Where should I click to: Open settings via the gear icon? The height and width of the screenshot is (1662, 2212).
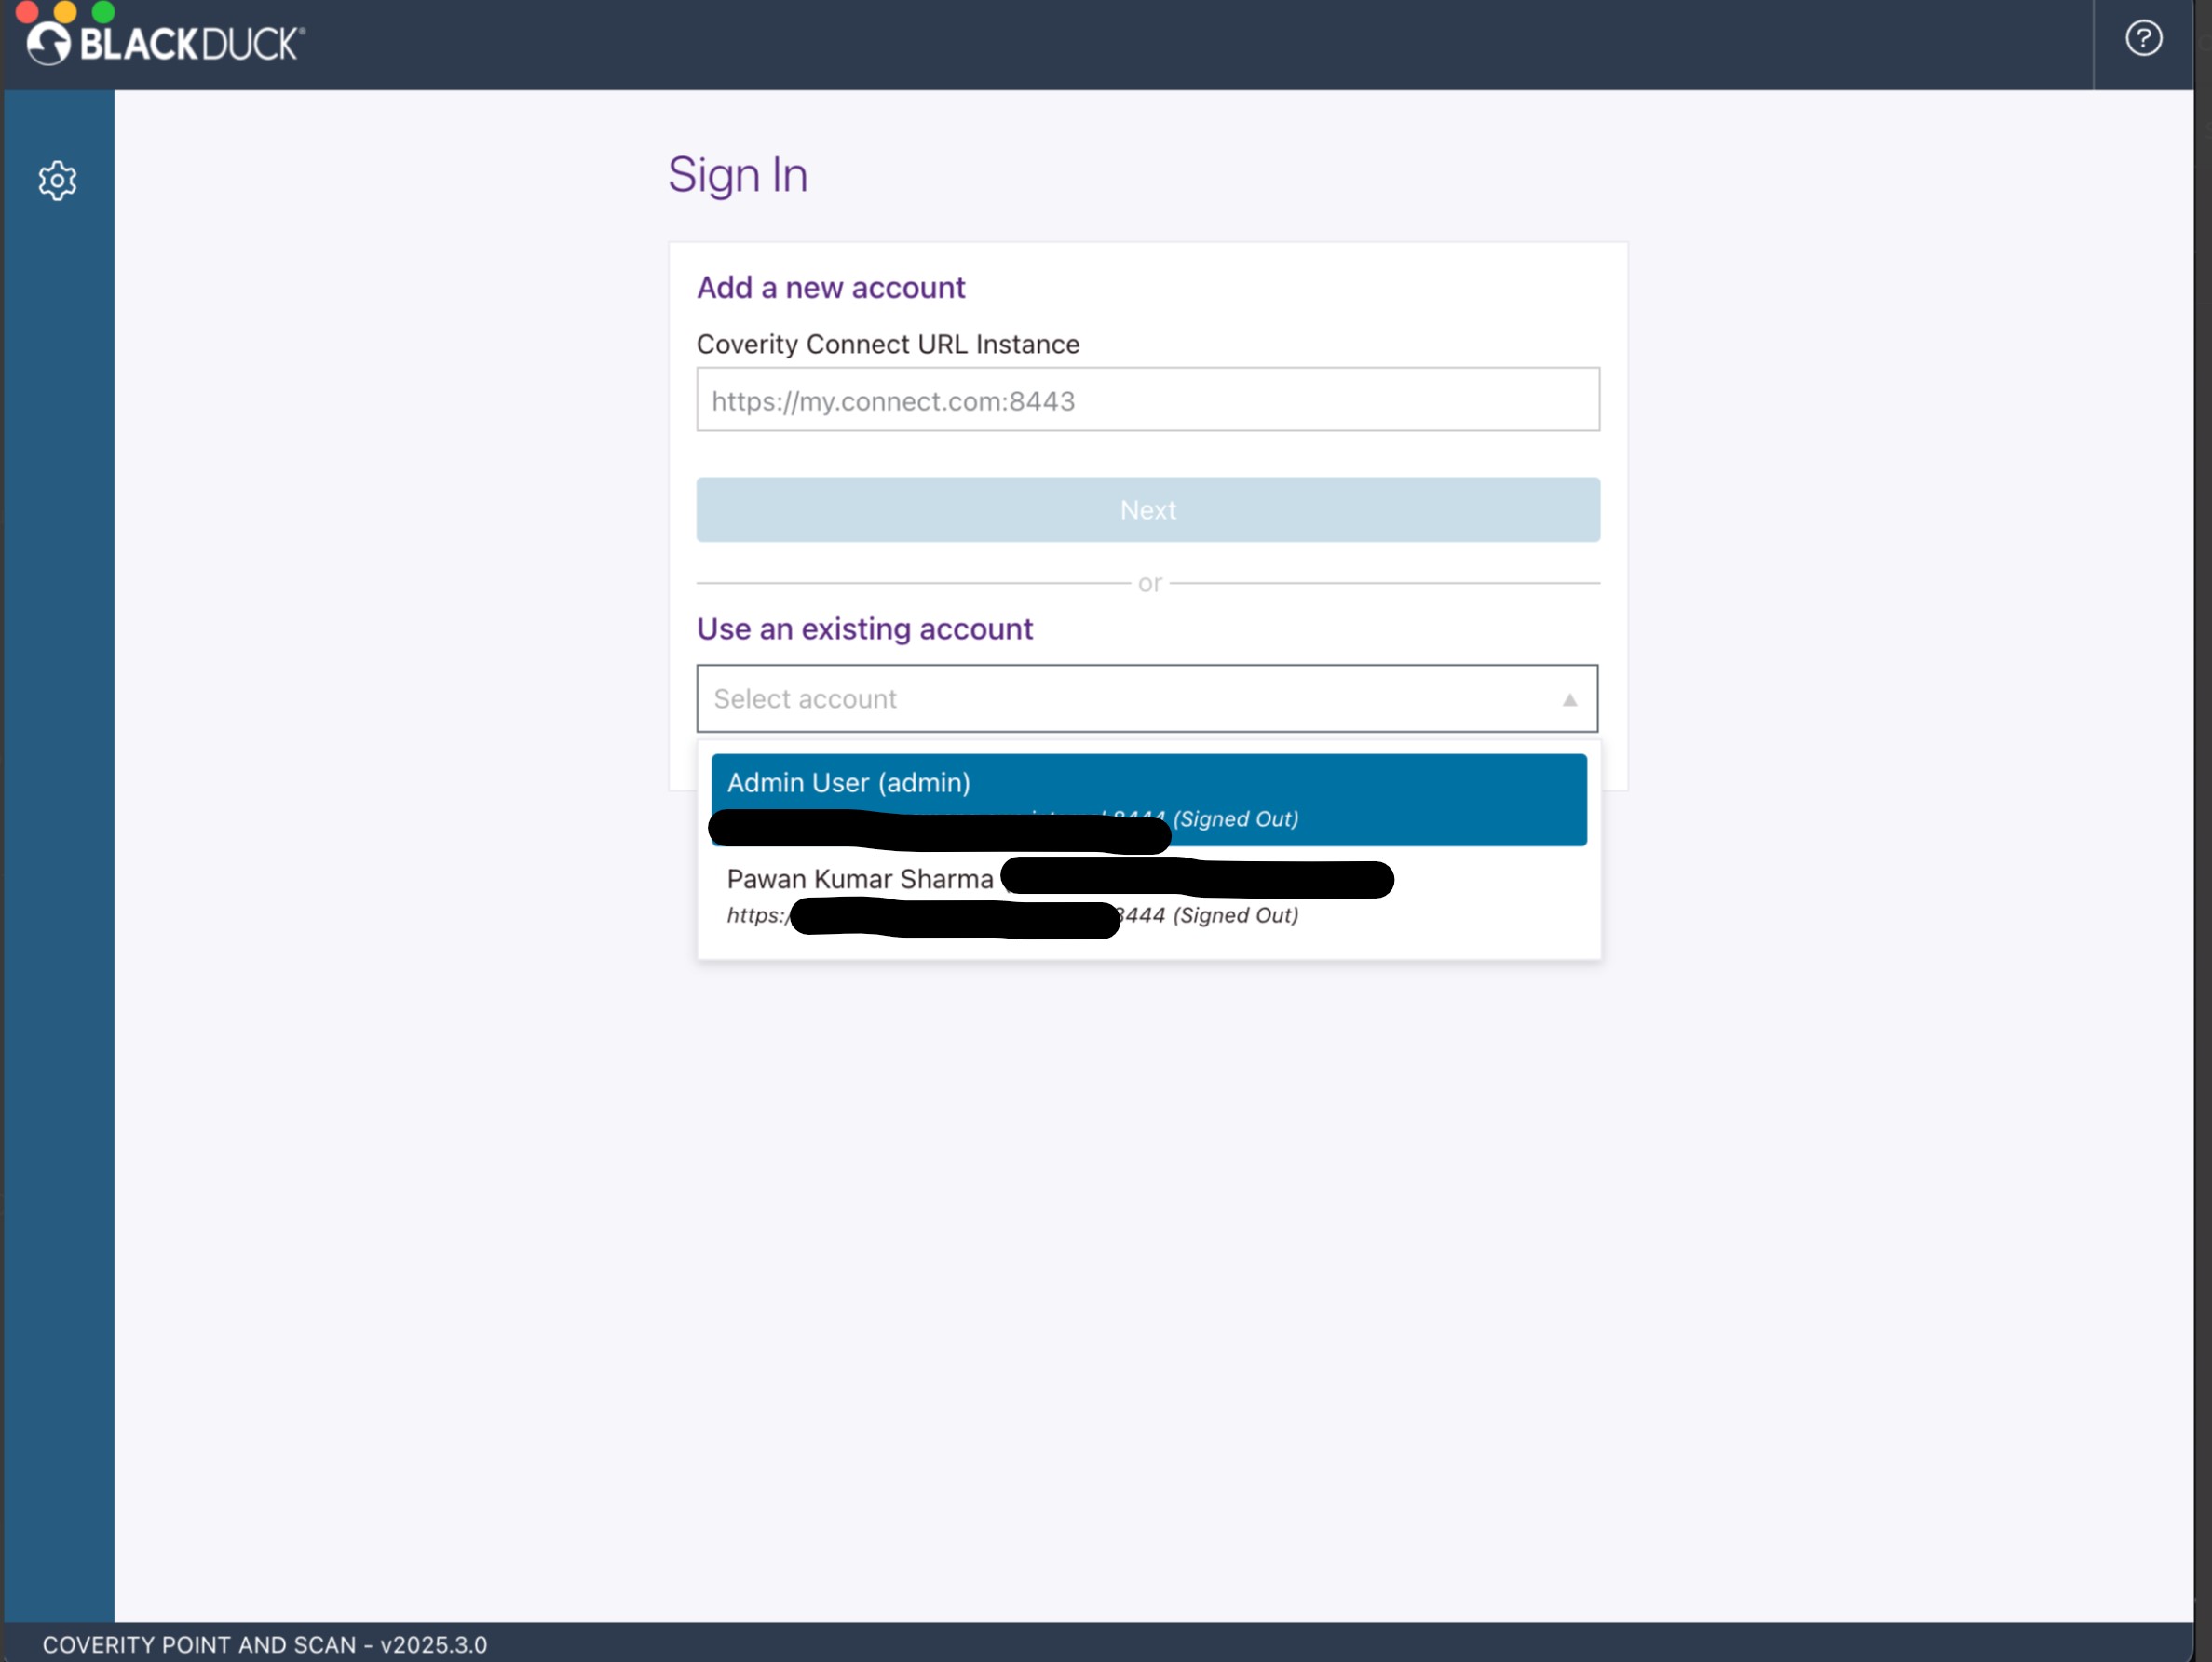click(x=57, y=181)
